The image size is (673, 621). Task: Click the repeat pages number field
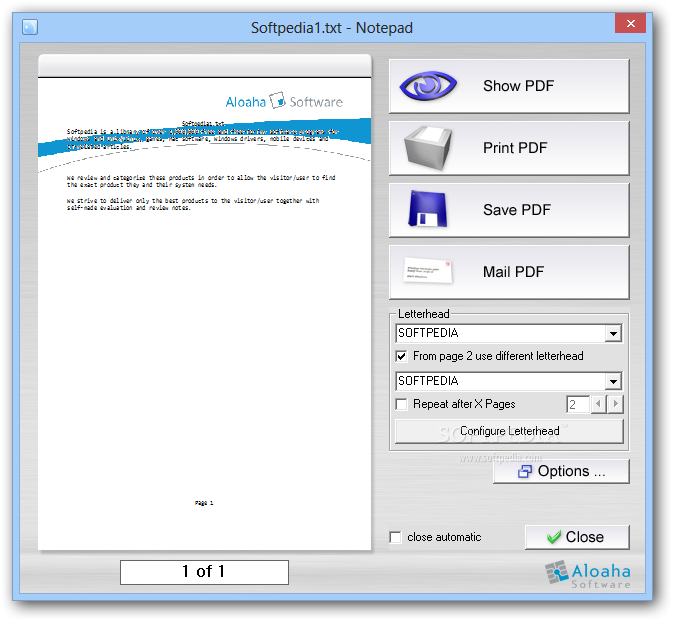click(578, 404)
